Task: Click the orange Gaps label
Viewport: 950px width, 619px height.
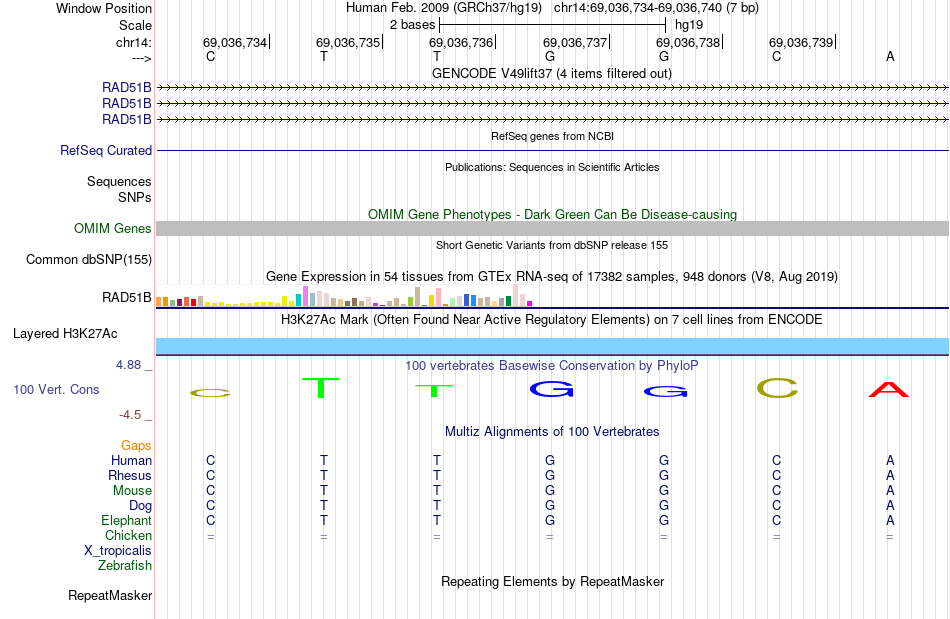Action: pos(136,445)
